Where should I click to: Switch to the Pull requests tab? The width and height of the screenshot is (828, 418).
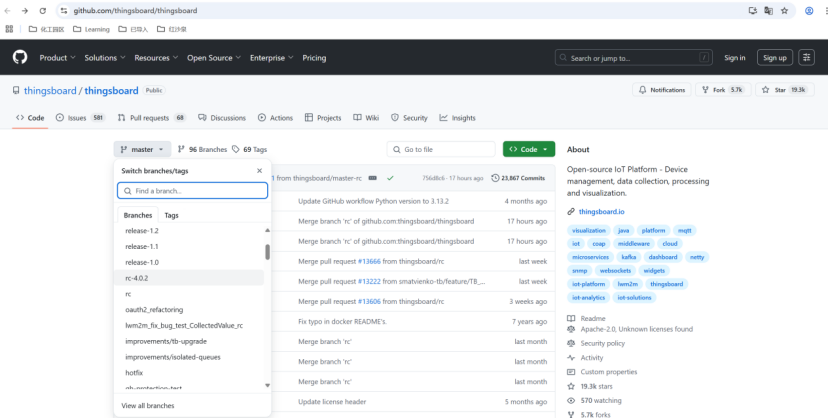tap(152, 118)
